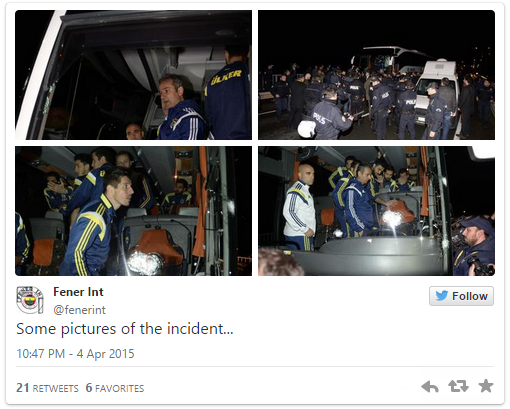Open the 10:47 PM - 4 Apr 2015 timestamp
This screenshot has height=409, width=510.
(x=75, y=354)
